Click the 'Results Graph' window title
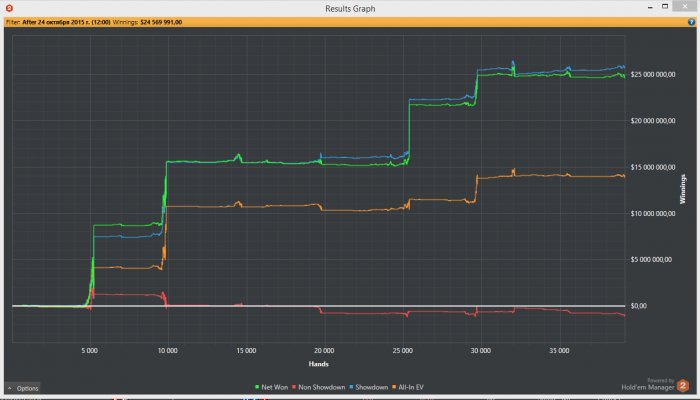Image resolution: width=700 pixels, height=400 pixels. tap(350, 8)
